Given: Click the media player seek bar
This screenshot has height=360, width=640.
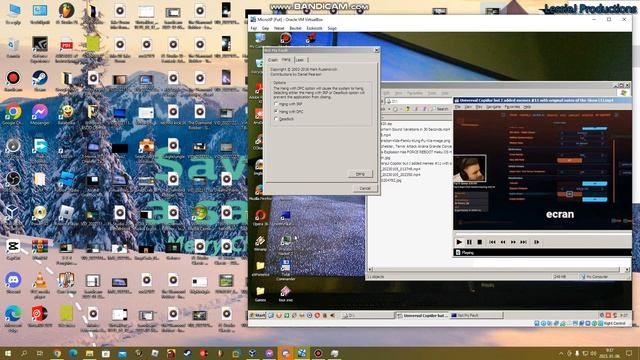Looking at the screenshot, I should click(543, 233).
